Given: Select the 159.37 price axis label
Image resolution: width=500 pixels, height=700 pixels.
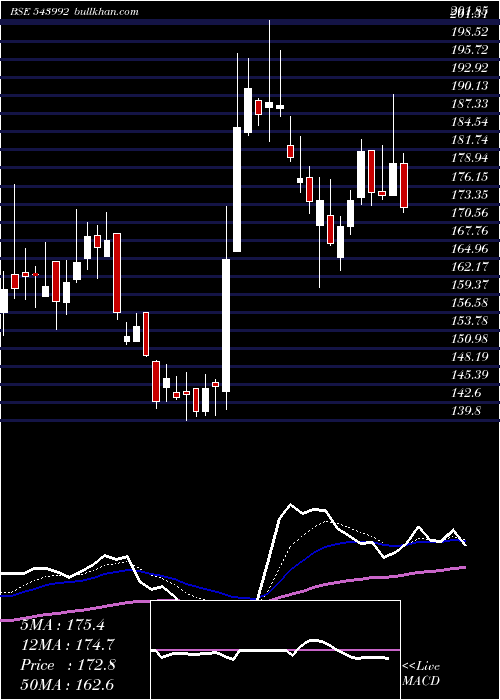Looking at the screenshot, I should [470, 285].
